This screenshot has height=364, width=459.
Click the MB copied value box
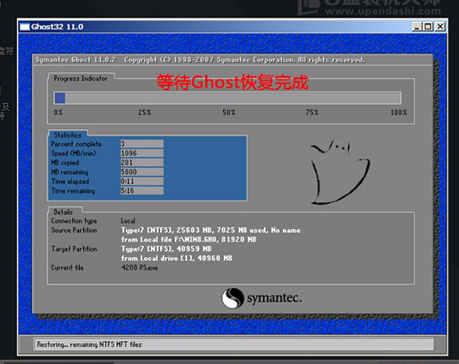[142, 162]
